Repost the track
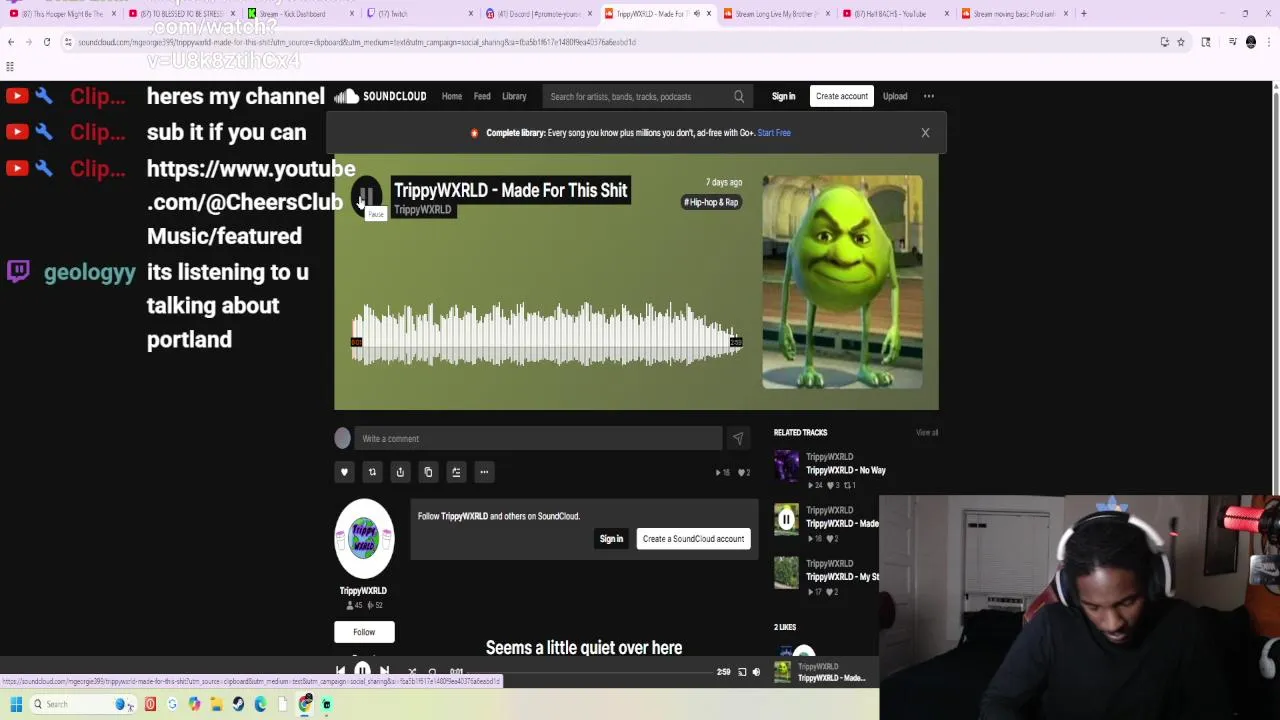This screenshot has width=1280, height=720. [x=372, y=472]
